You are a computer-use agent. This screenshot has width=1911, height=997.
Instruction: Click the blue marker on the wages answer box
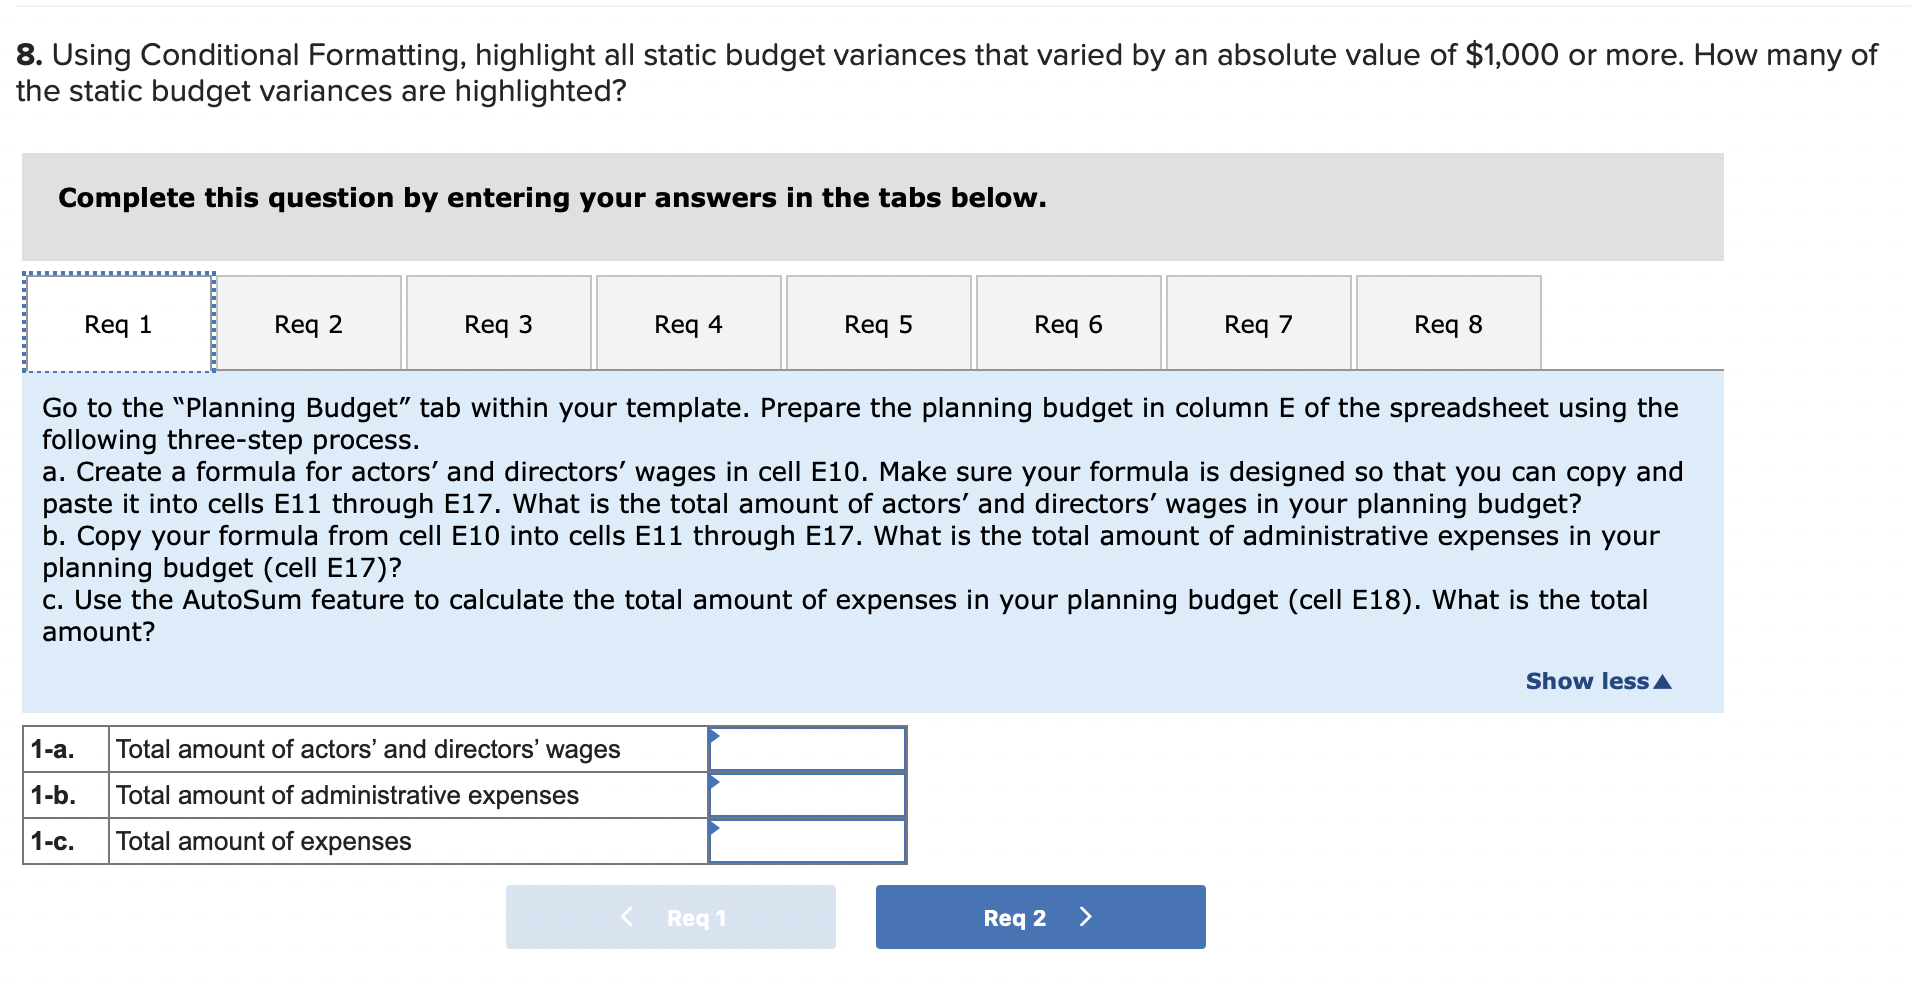(715, 737)
